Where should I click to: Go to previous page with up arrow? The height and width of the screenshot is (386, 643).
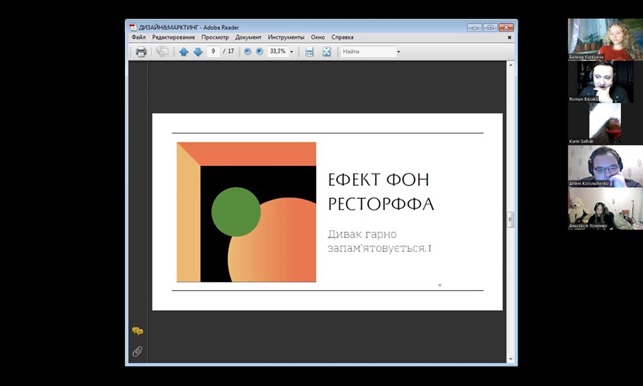(184, 52)
